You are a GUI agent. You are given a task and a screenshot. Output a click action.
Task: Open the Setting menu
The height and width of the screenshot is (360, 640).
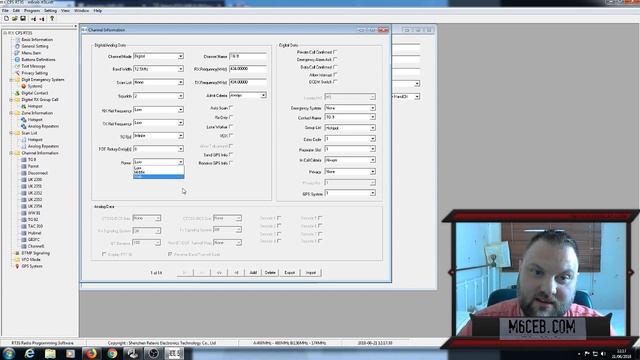click(50, 11)
